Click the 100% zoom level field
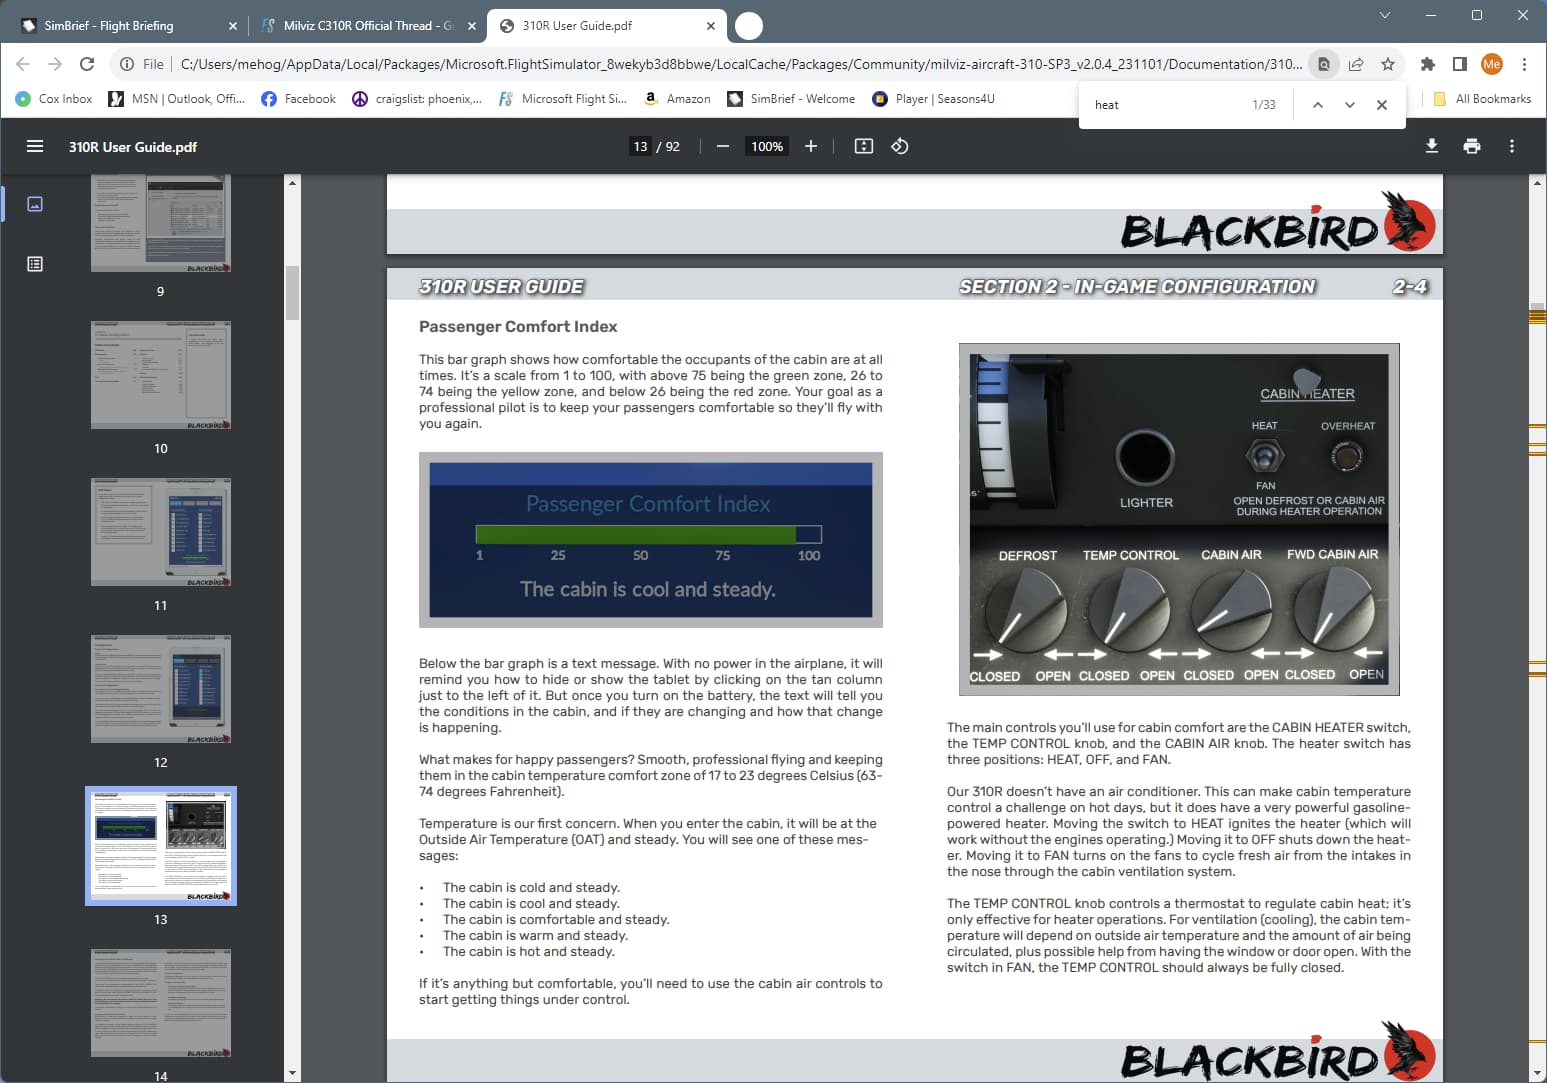The width and height of the screenshot is (1547, 1083). click(x=767, y=146)
